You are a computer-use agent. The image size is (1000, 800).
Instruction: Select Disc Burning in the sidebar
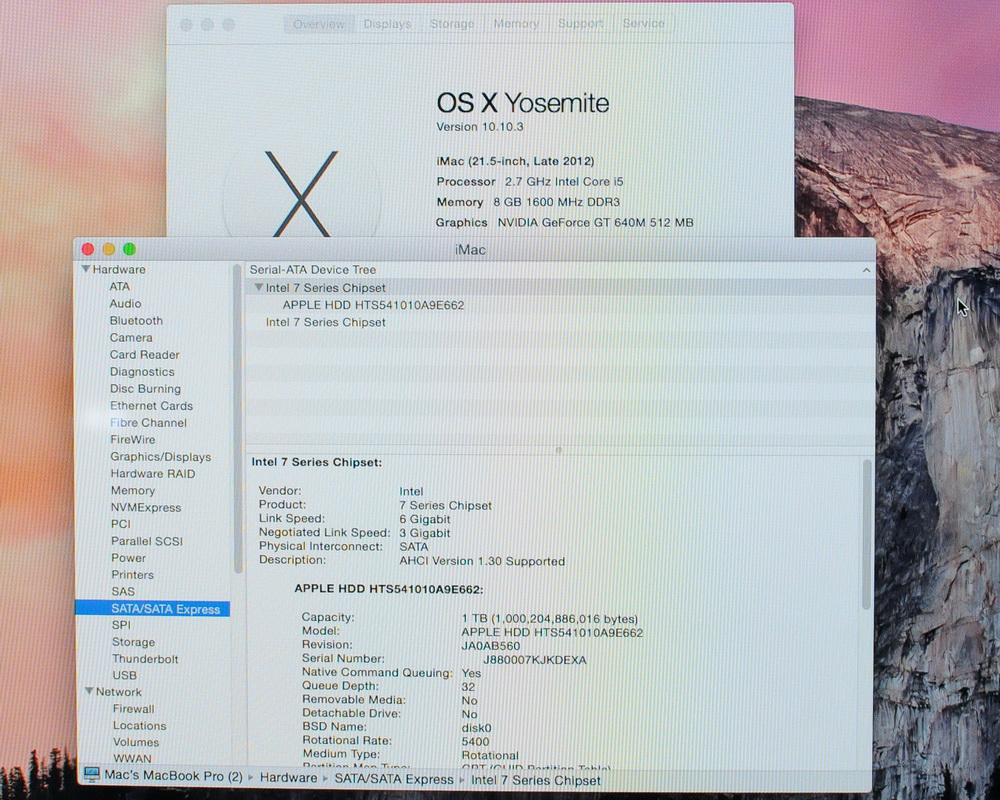(x=145, y=389)
